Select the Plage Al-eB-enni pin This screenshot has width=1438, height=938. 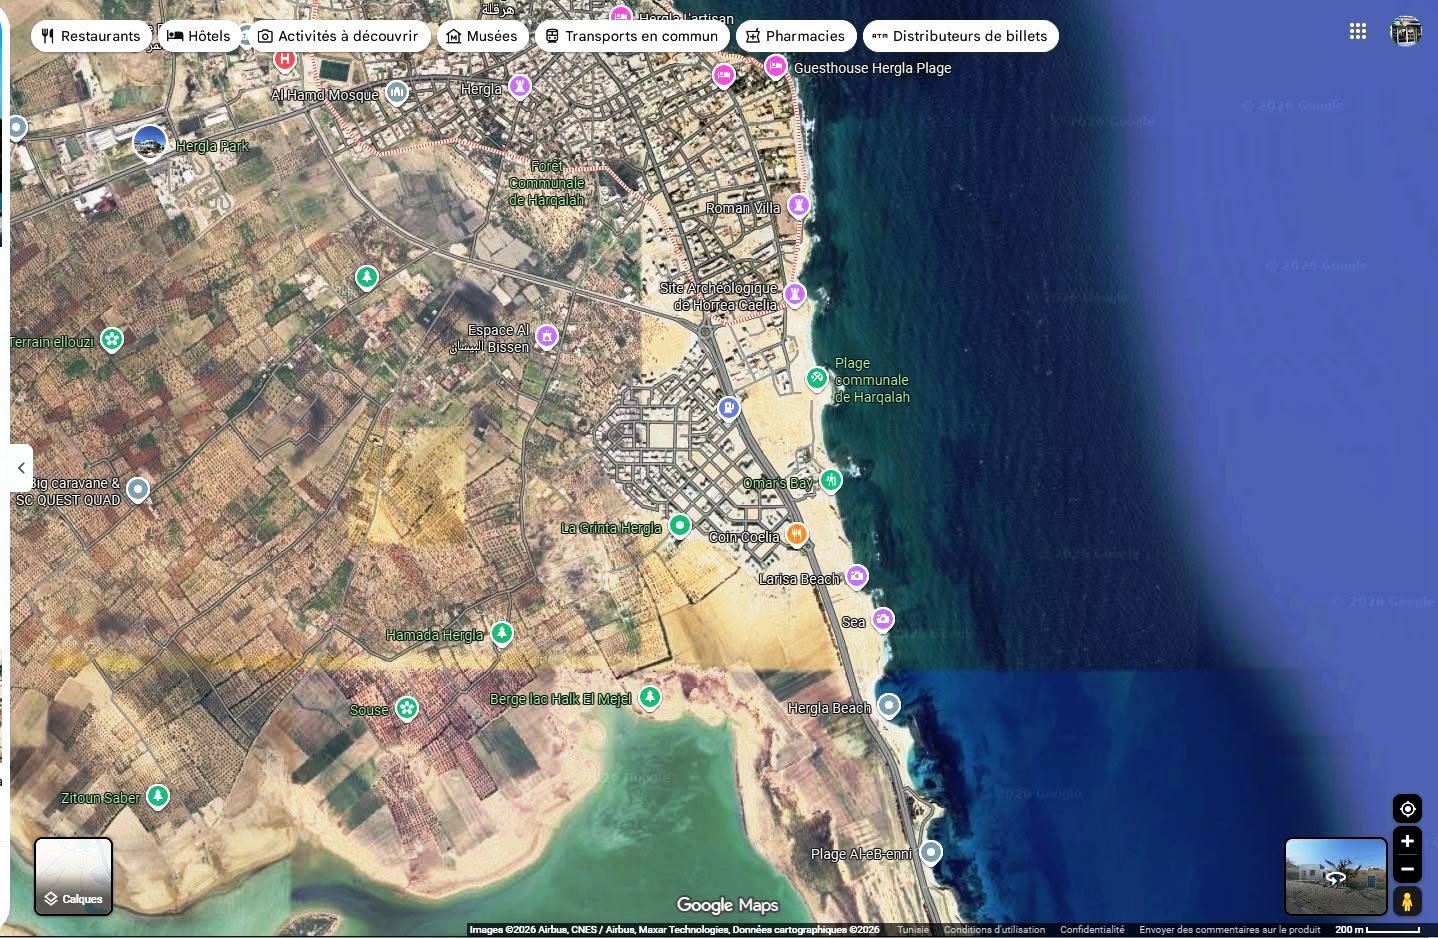point(931,853)
